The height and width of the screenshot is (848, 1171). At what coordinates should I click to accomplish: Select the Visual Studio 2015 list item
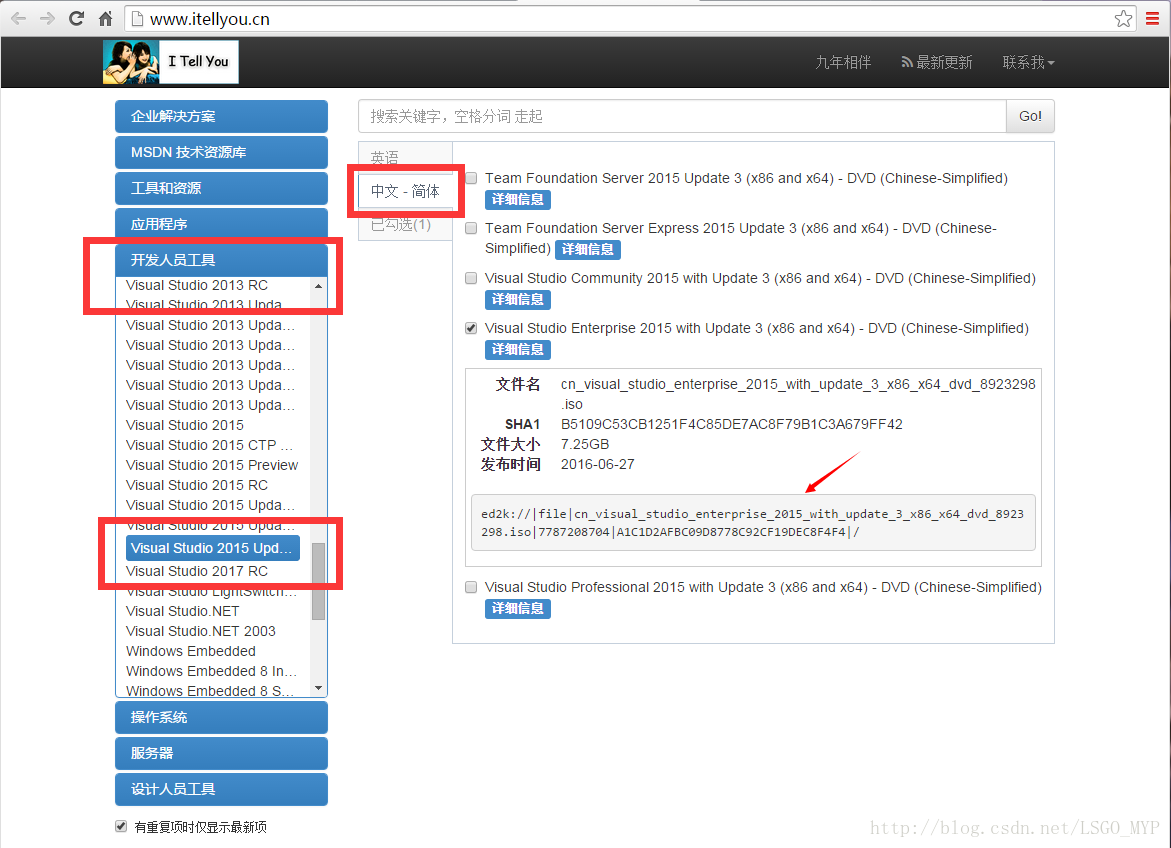tap(185, 425)
